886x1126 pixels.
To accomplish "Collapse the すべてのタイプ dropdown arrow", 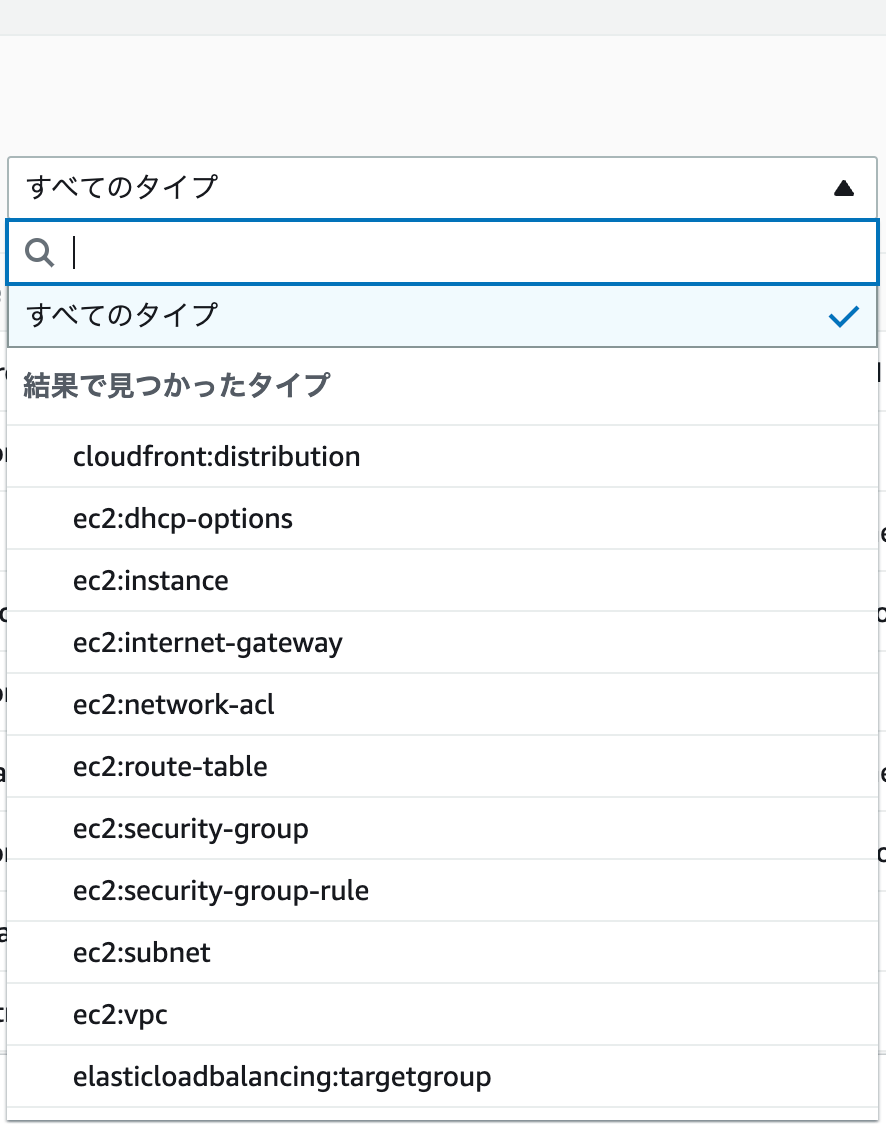I will 844,188.
